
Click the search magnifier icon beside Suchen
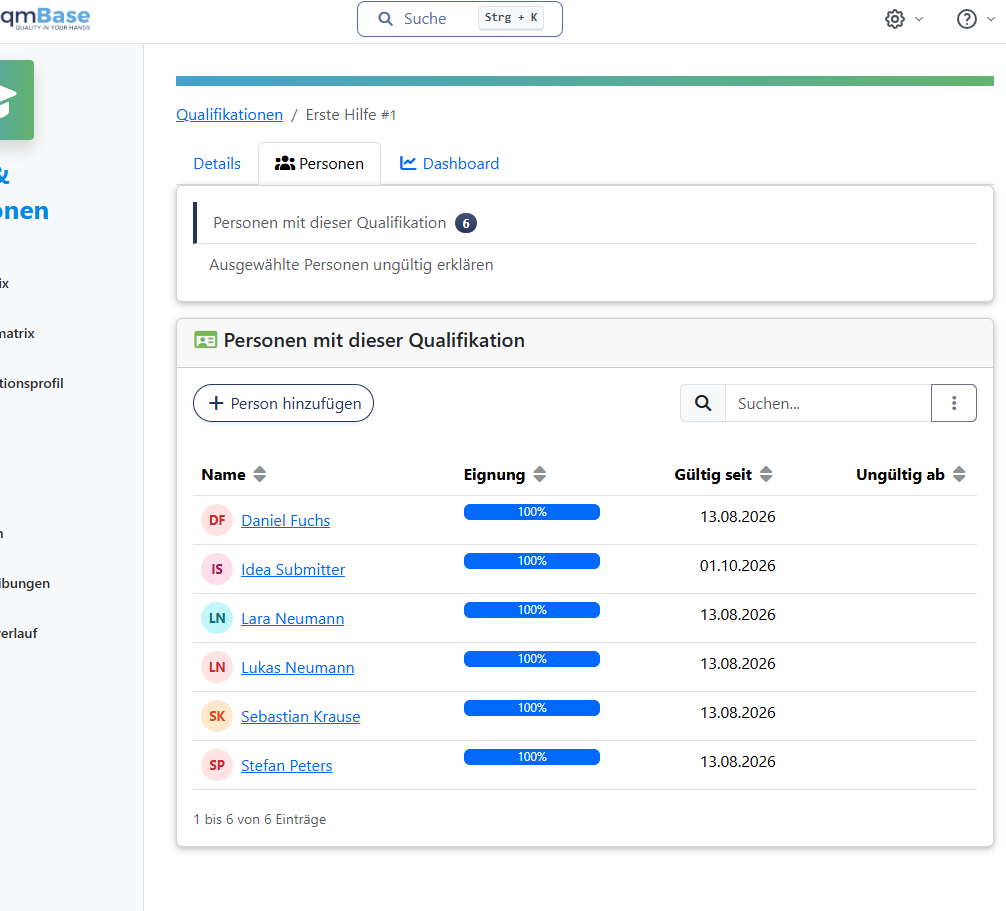click(x=703, y=403)
